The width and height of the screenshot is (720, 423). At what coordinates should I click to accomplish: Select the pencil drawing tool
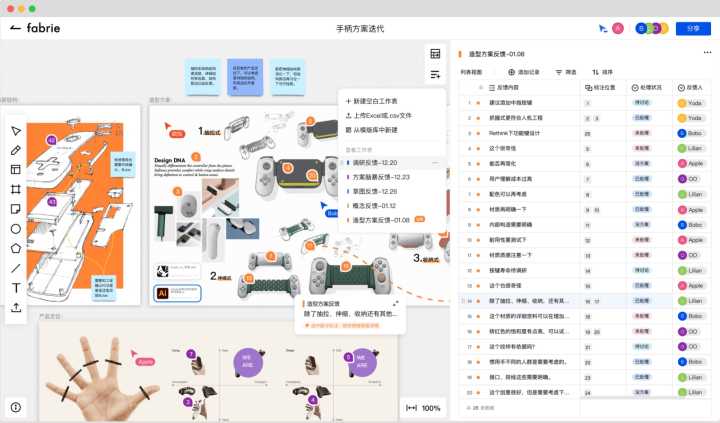[x=16, y=150]
